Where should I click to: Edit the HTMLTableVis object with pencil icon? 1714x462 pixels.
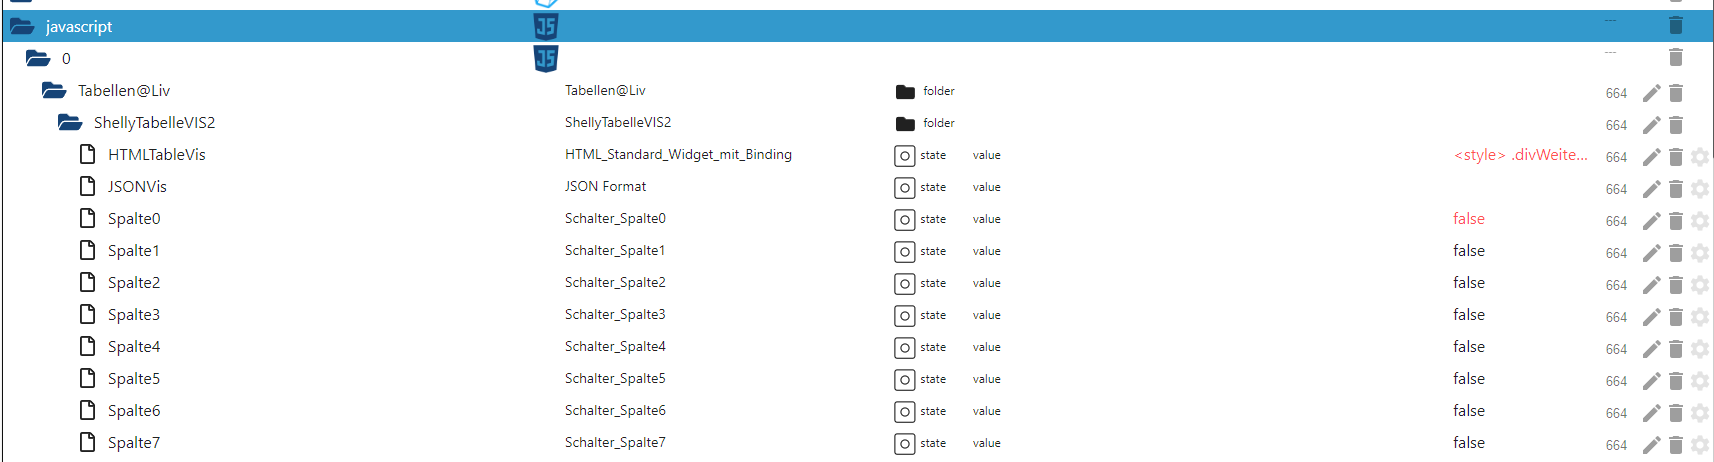1651,157
